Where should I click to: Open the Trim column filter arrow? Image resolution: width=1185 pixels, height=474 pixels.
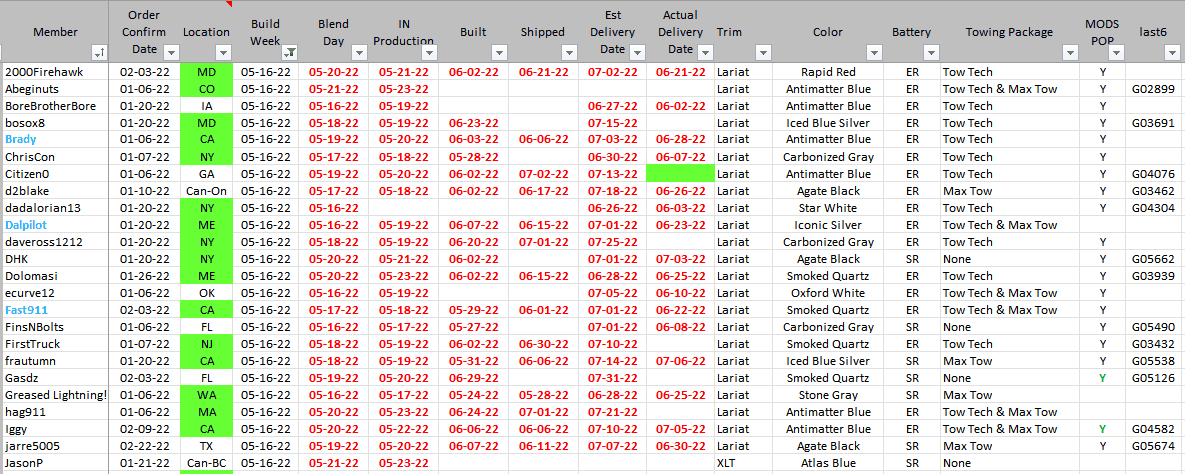tap(763, 52)
